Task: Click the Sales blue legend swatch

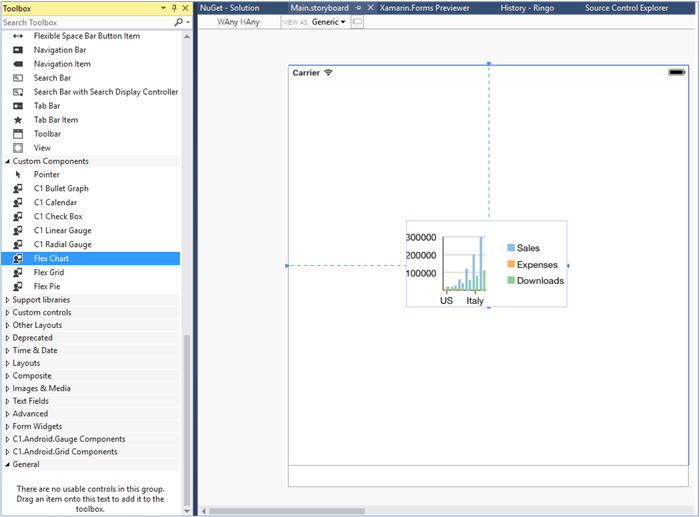Action: tap(511, 247)
